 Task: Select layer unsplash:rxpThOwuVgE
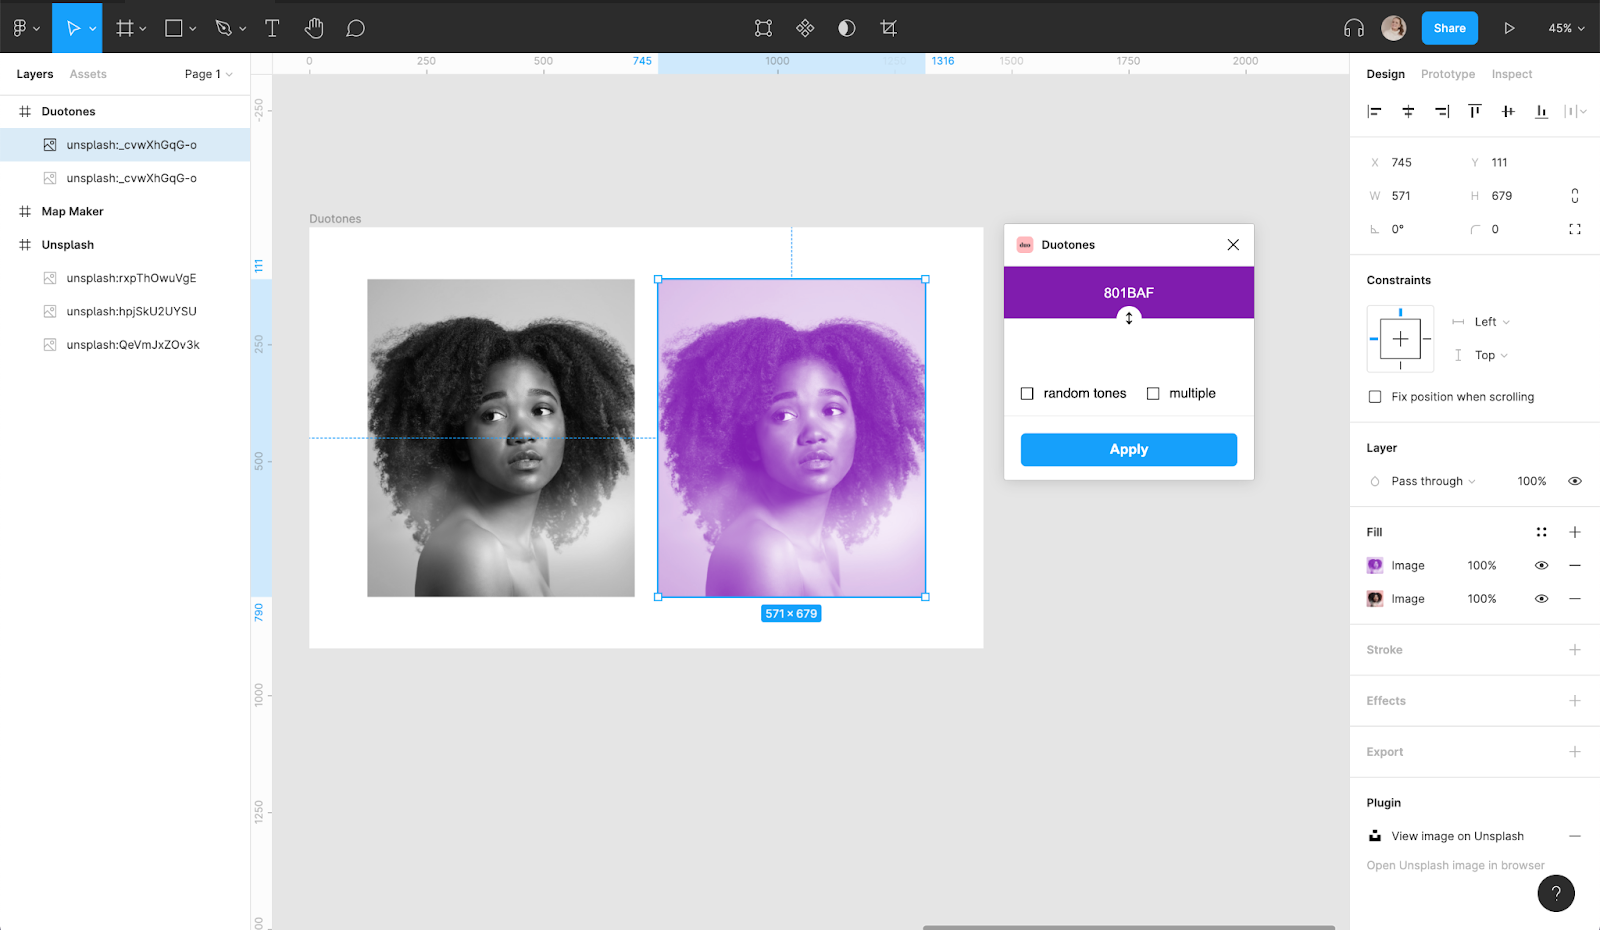(x=132, y=278)
